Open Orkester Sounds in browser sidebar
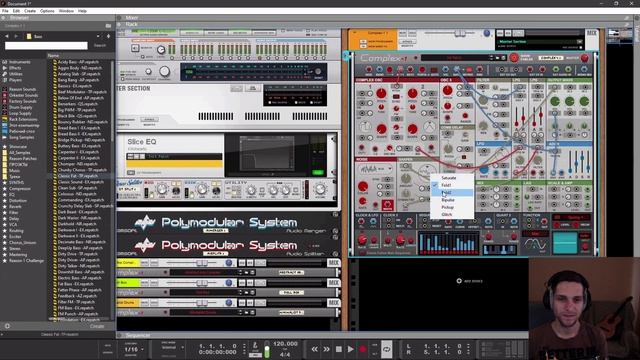 (23, 95)
